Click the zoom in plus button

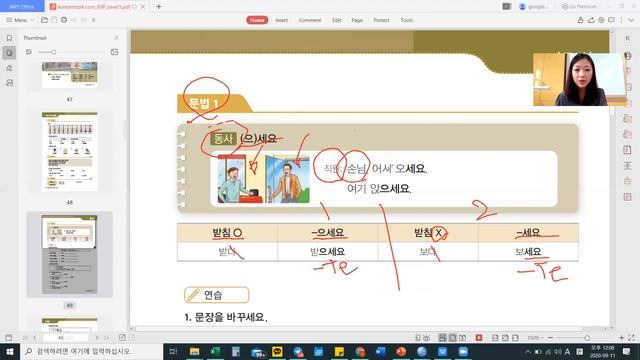621,338
